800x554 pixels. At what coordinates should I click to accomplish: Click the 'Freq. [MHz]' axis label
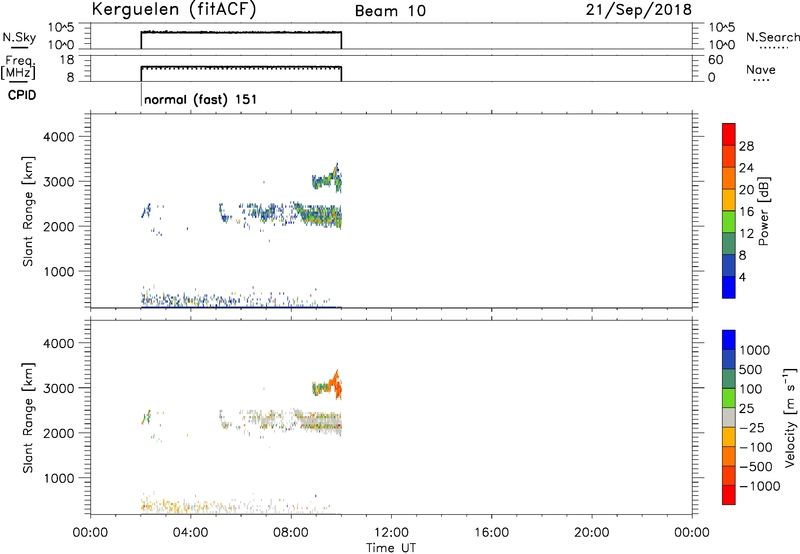tap(18, 68)
